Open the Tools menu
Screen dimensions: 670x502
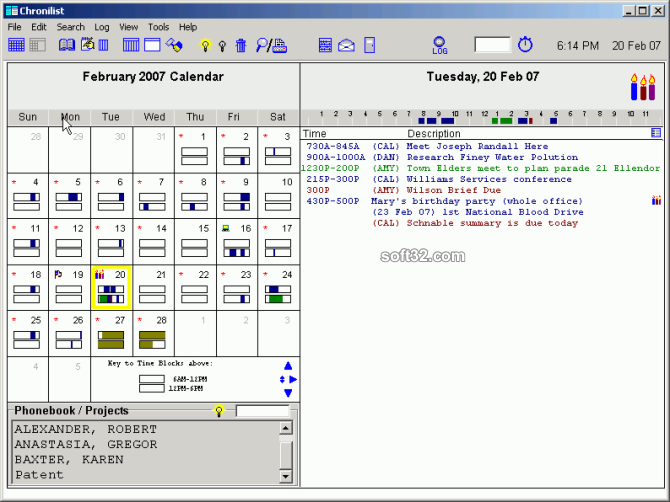(x=159, y=27)
